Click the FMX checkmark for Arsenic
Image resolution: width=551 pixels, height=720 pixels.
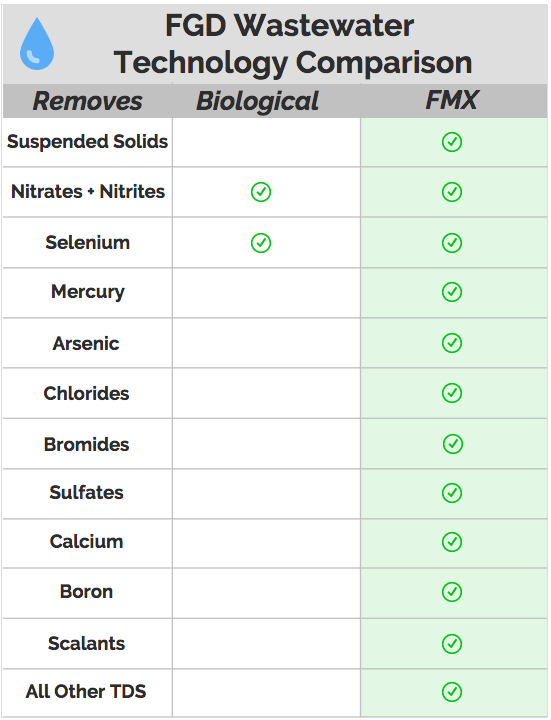452,343
